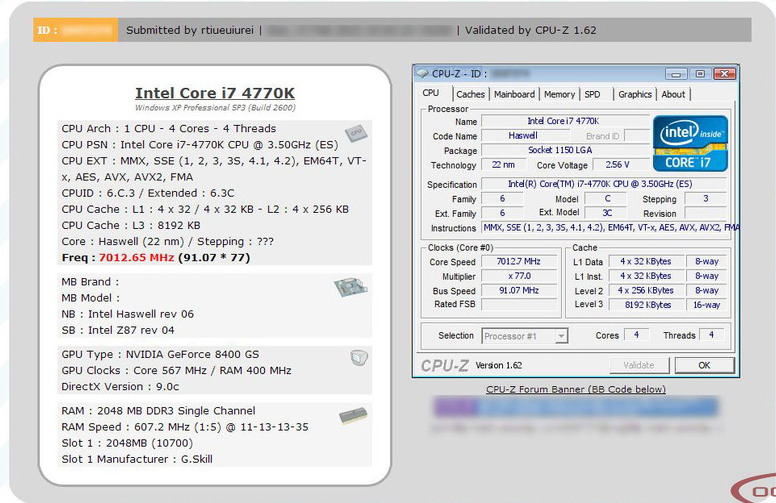This screenshot has height=503, width=776.
Task: Click the Core Speed value 7012.7 MHz
Action: coord(519,261)
